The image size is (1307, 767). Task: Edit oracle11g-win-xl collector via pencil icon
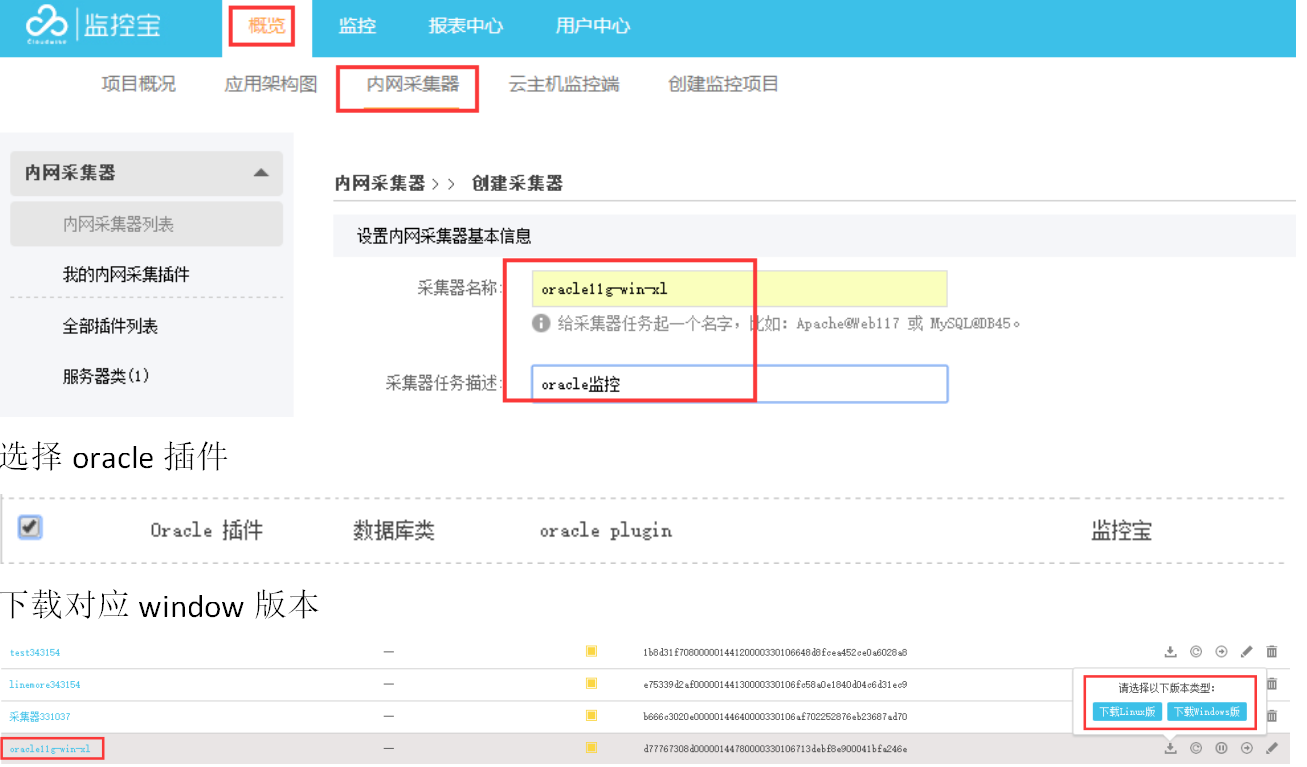coord(1272,748)
